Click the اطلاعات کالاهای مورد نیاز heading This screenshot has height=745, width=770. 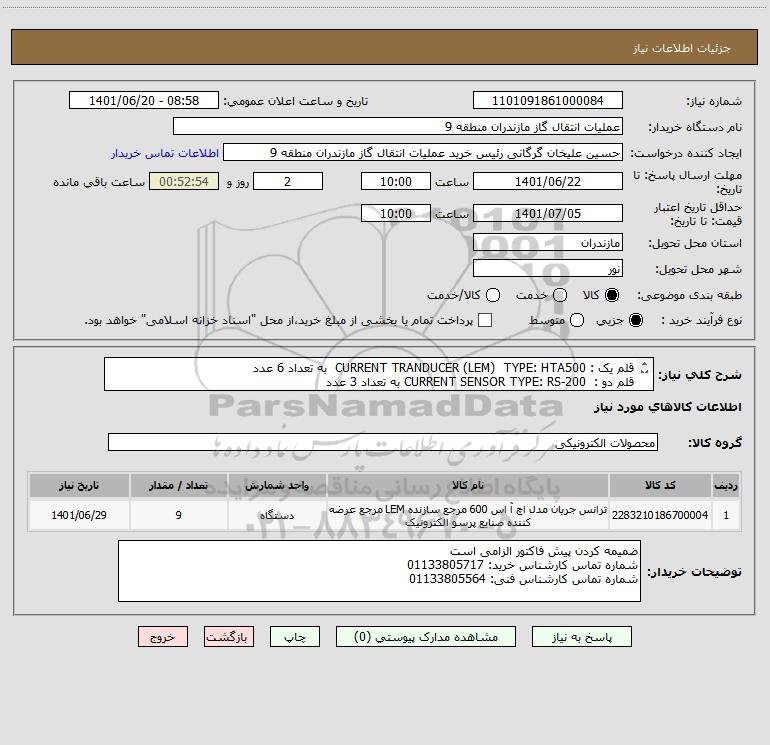[x=668, y=407]
